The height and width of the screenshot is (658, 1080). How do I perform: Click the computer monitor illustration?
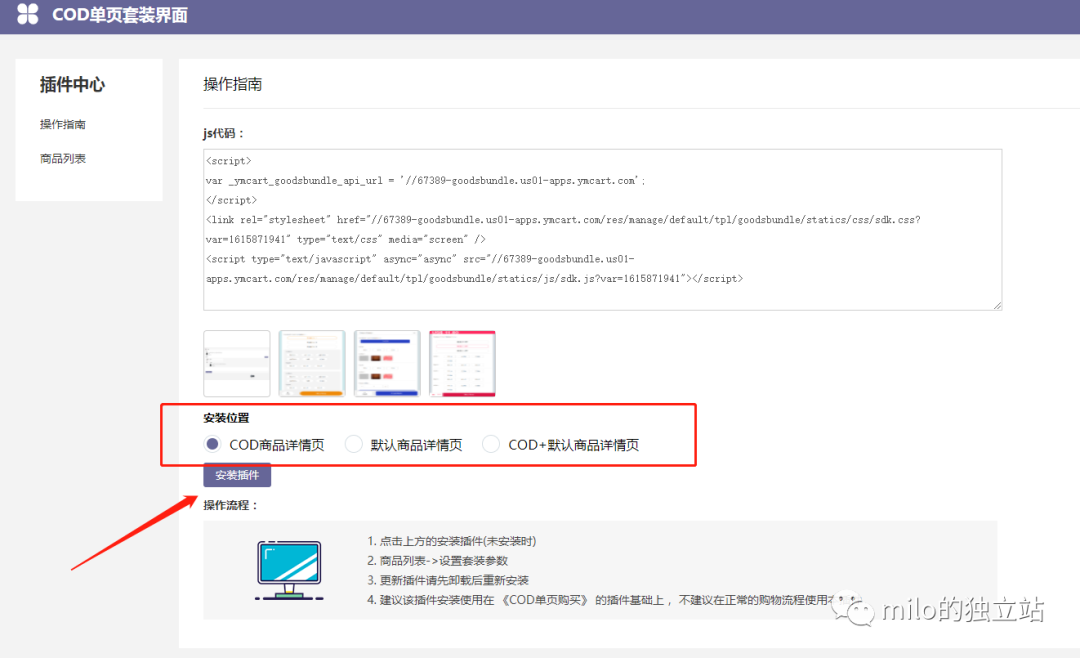(289, 570)
